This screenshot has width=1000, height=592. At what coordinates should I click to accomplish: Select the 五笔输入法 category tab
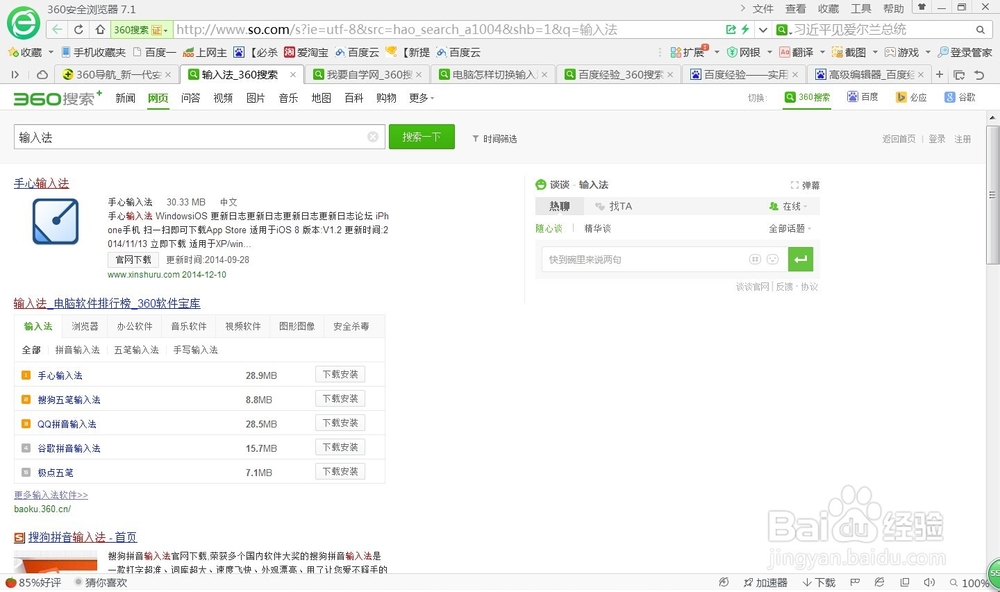click(136, 350)
